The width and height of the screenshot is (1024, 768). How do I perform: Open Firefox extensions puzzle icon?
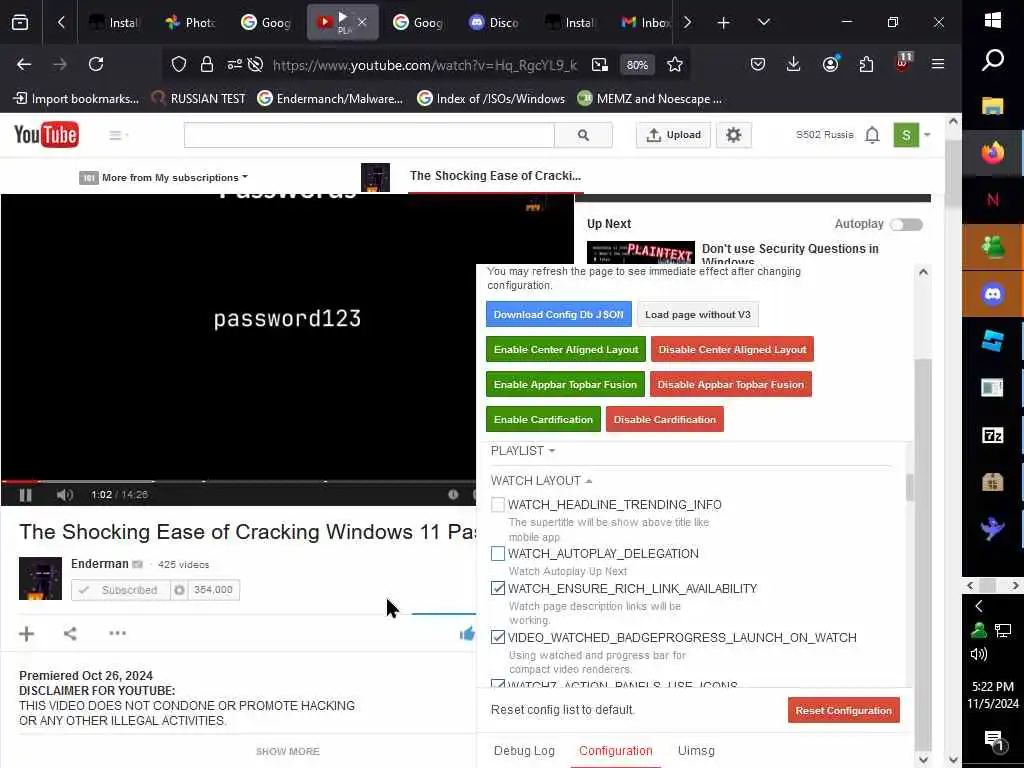(866, 64)
